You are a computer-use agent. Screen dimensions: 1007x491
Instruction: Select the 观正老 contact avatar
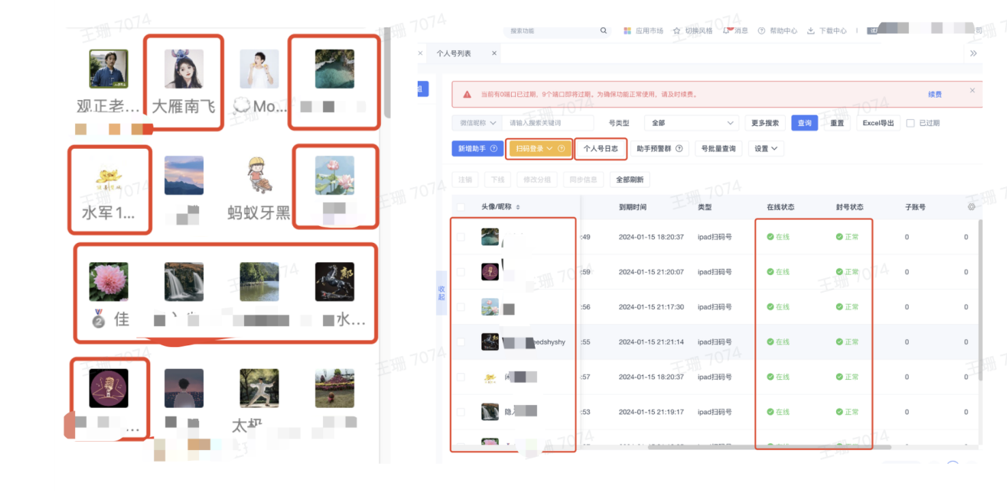point(109,69)
